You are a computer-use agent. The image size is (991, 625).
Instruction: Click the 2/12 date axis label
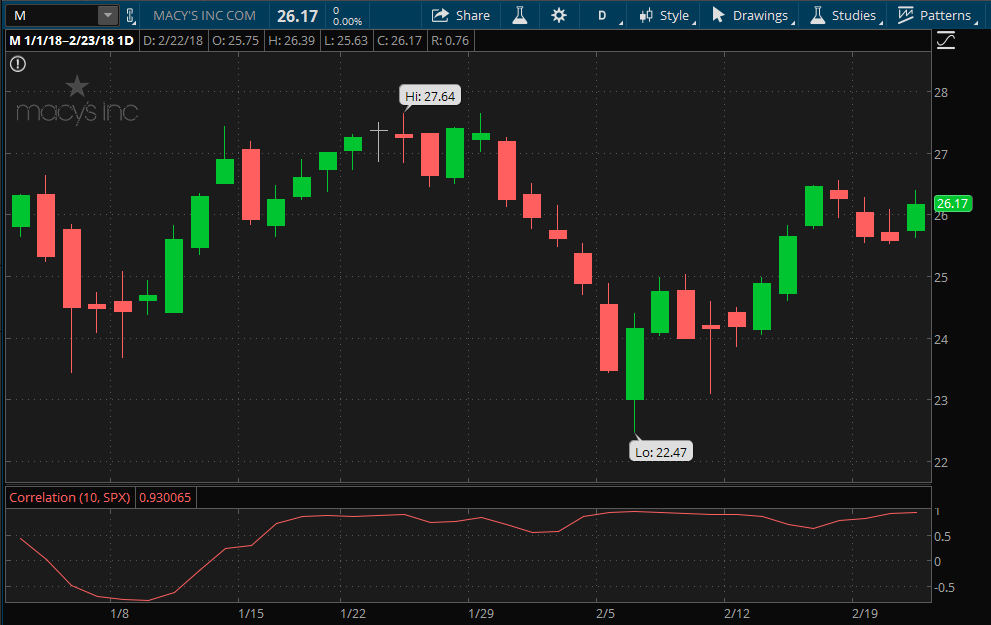pos(737,613)
